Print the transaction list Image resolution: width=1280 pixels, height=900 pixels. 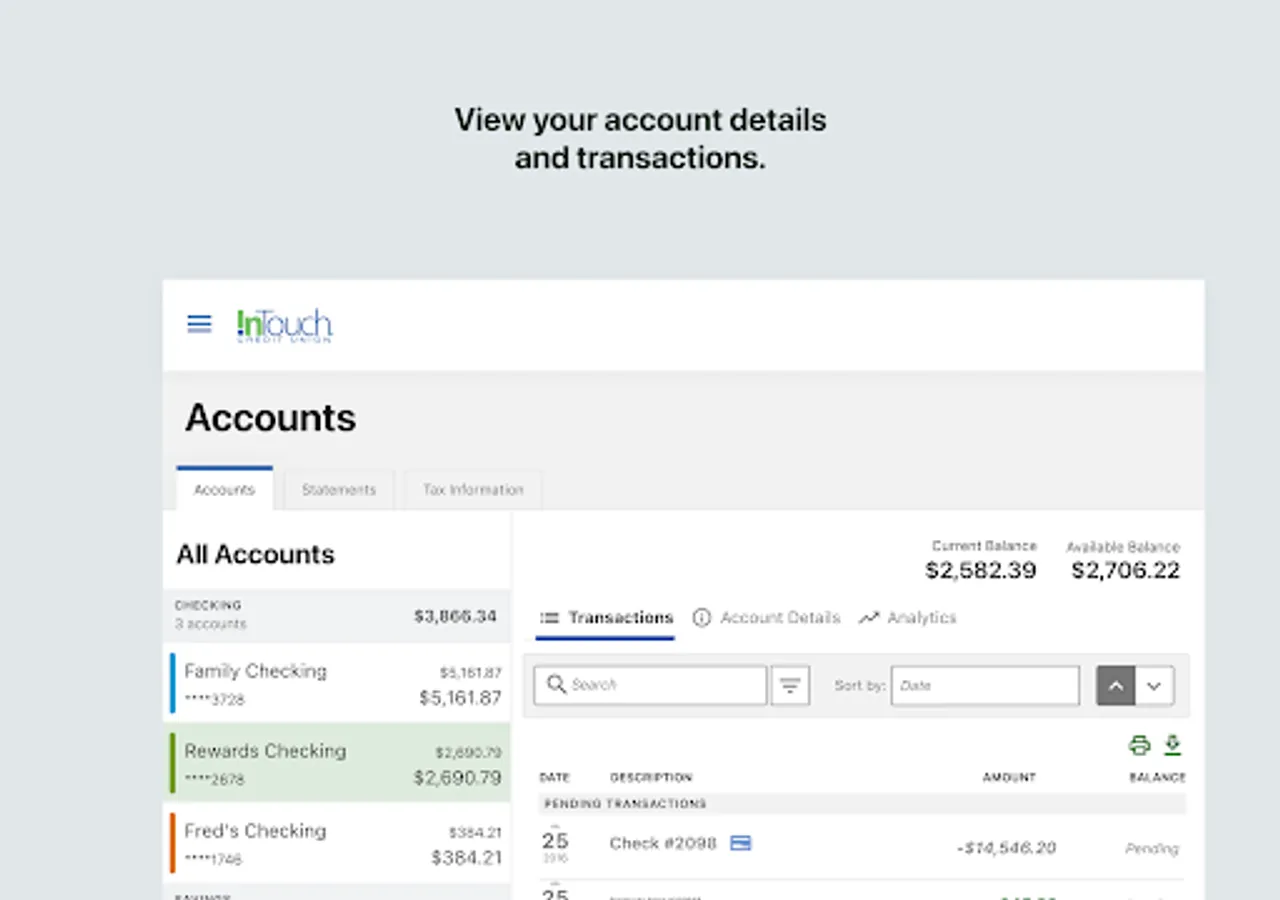tap(1139, 745)
